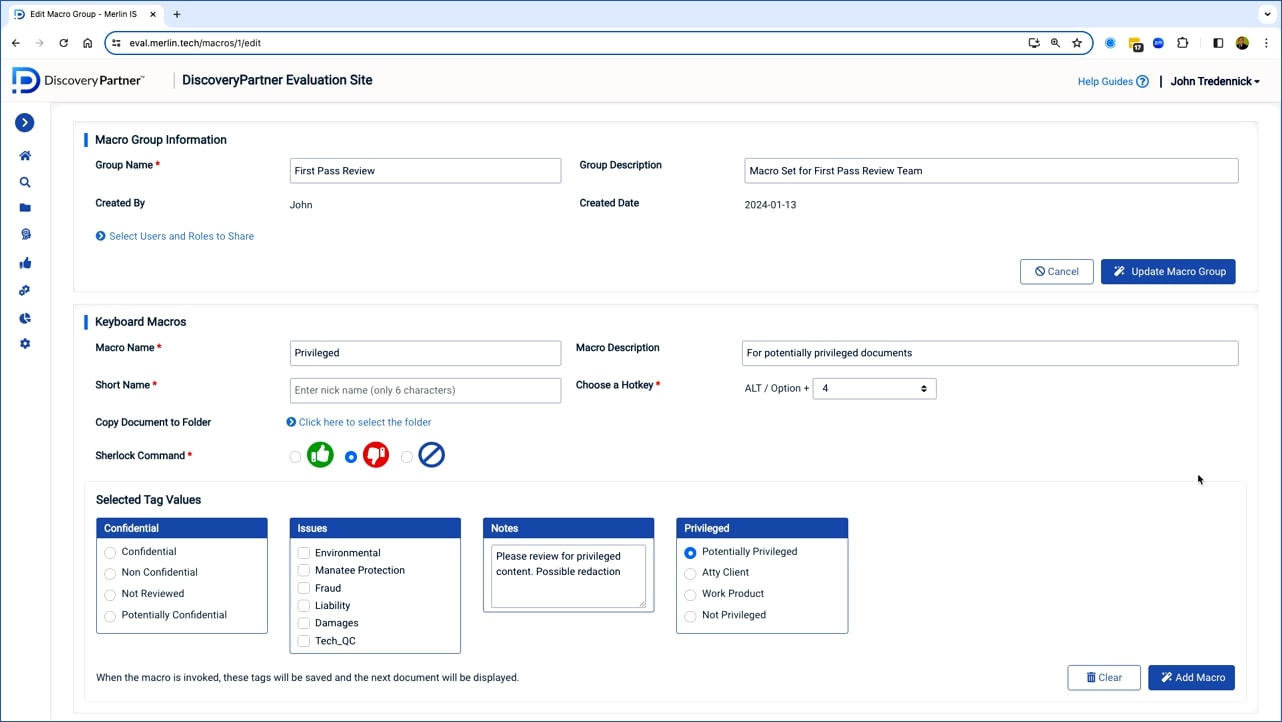
Task: Open John Tredennick user menu
Action: click(1215, 82)
